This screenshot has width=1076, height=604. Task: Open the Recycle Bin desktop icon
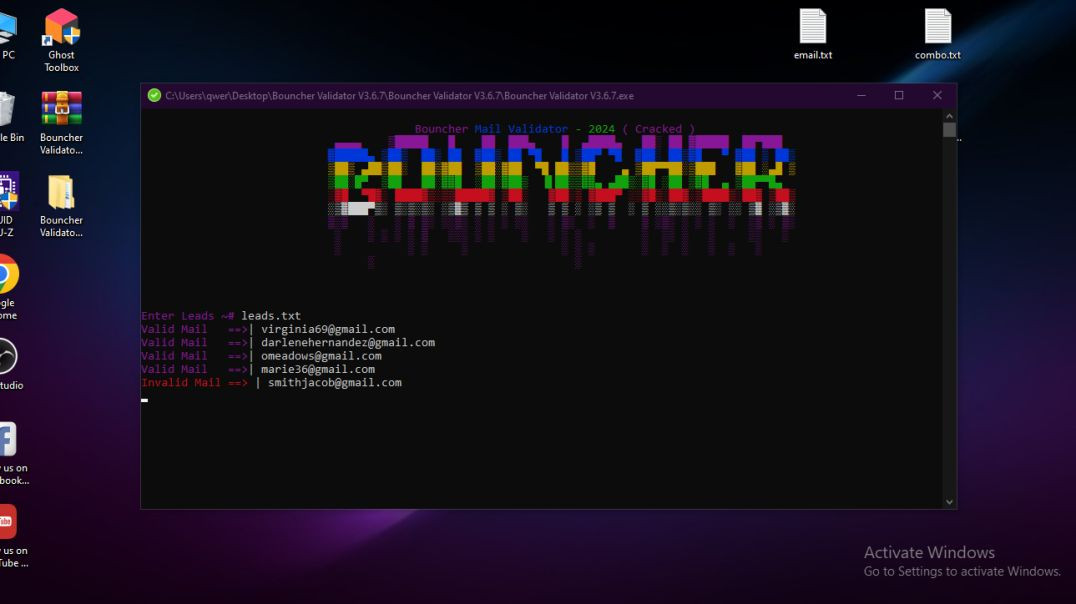click(x=10, y=117)
